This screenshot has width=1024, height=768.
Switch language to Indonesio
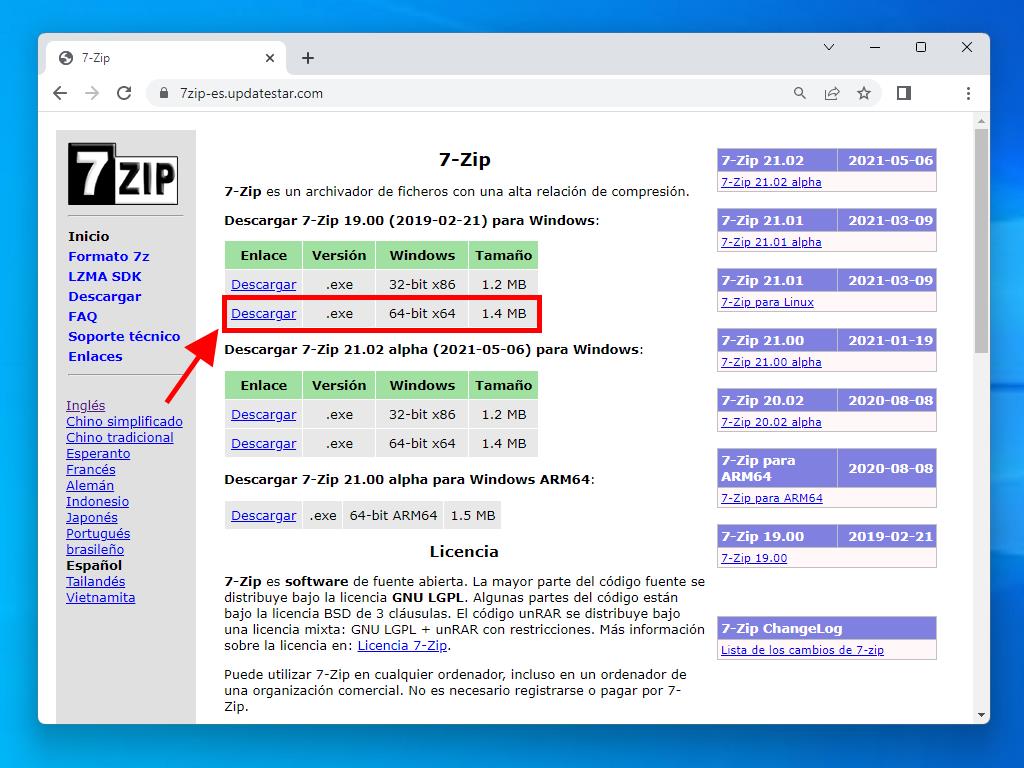pyautogui.click(x=97, y=502)
